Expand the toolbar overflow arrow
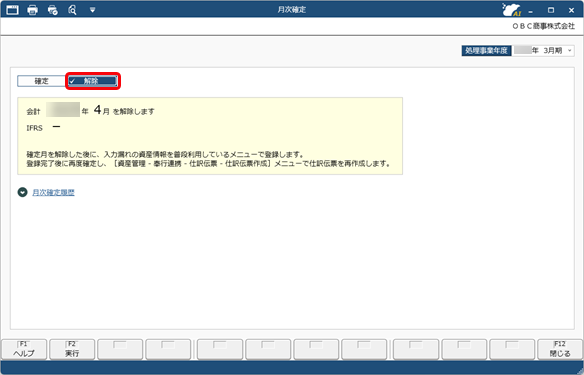This screenshot has height=375, width=584. tap(93, 10)
